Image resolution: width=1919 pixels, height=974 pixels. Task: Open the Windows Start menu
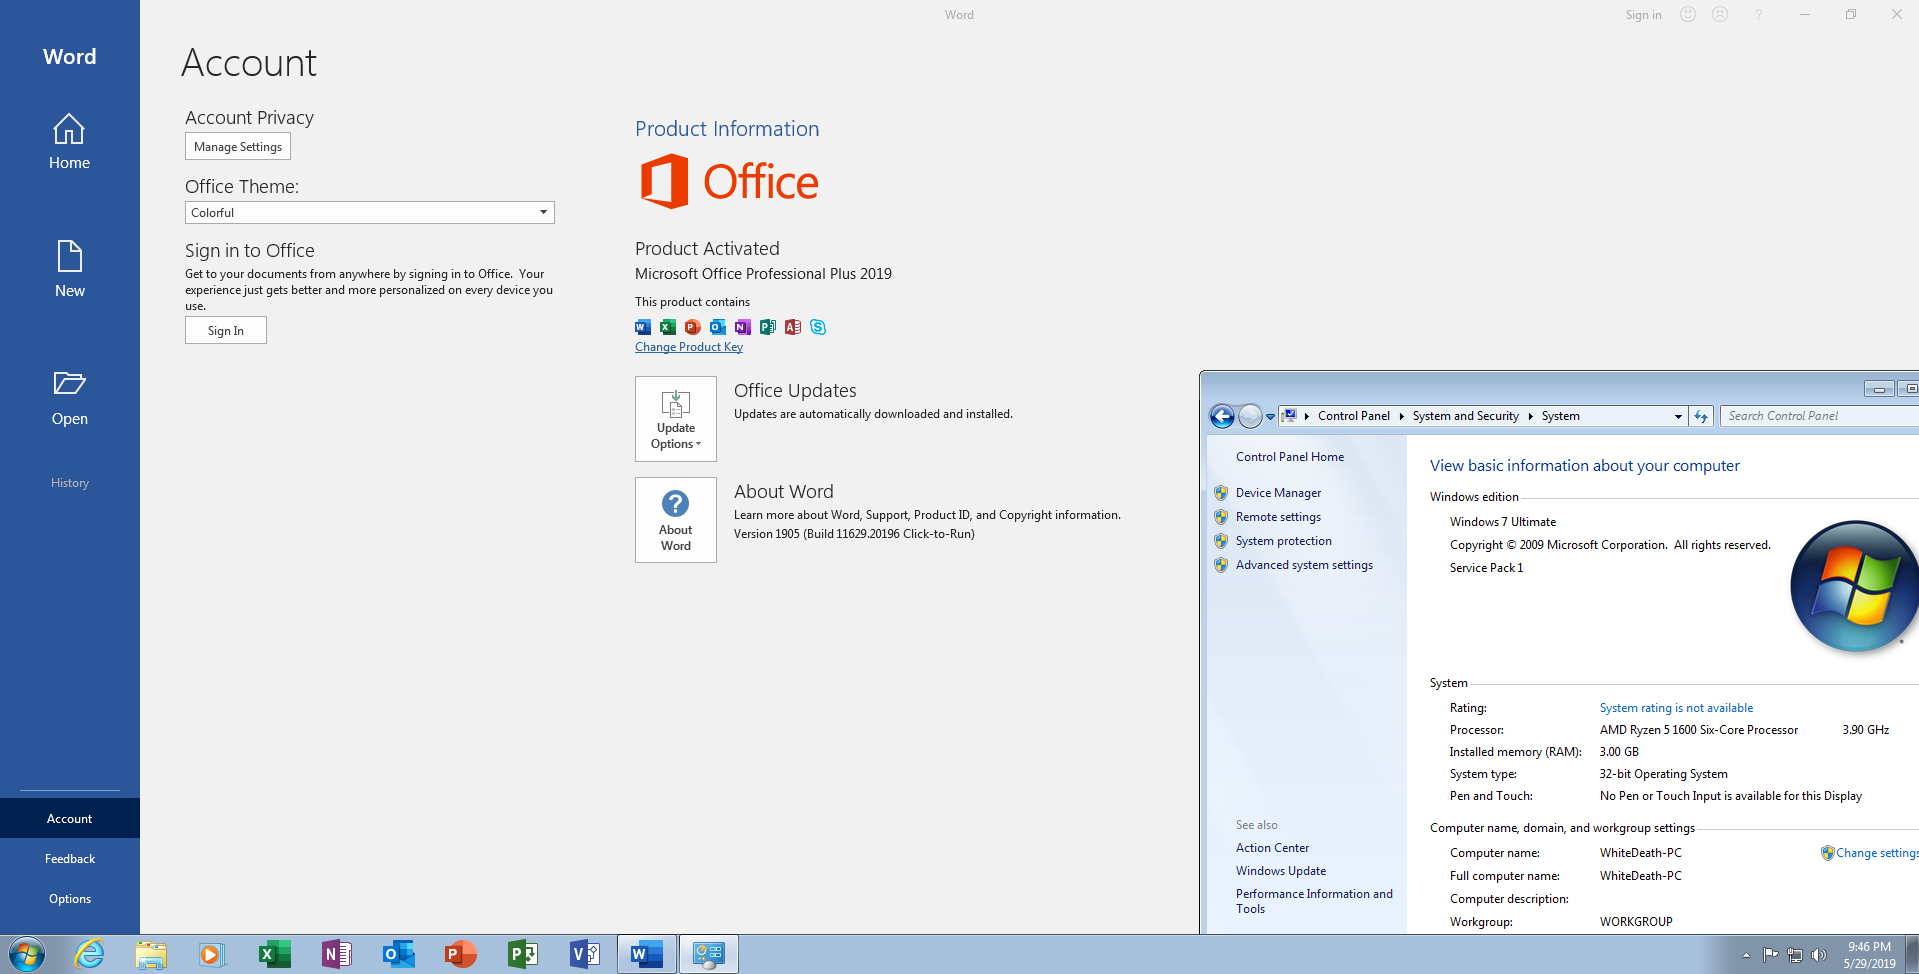pos(26,954)
